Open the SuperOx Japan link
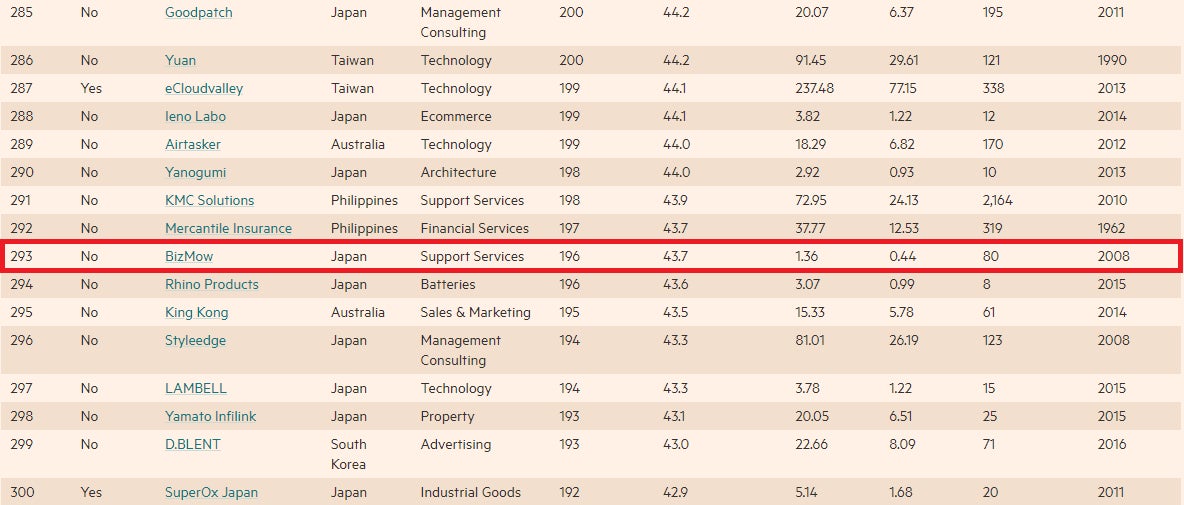This screenshot has height=505, width=1184. (211, 492)
